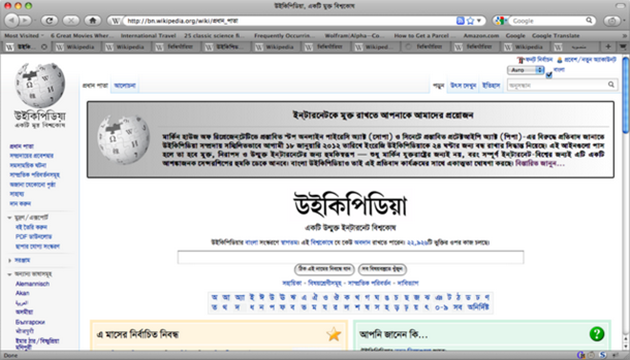630x360 pixels.
Task: Click the magnifier in the Google search box
Action: pos(589,20)
